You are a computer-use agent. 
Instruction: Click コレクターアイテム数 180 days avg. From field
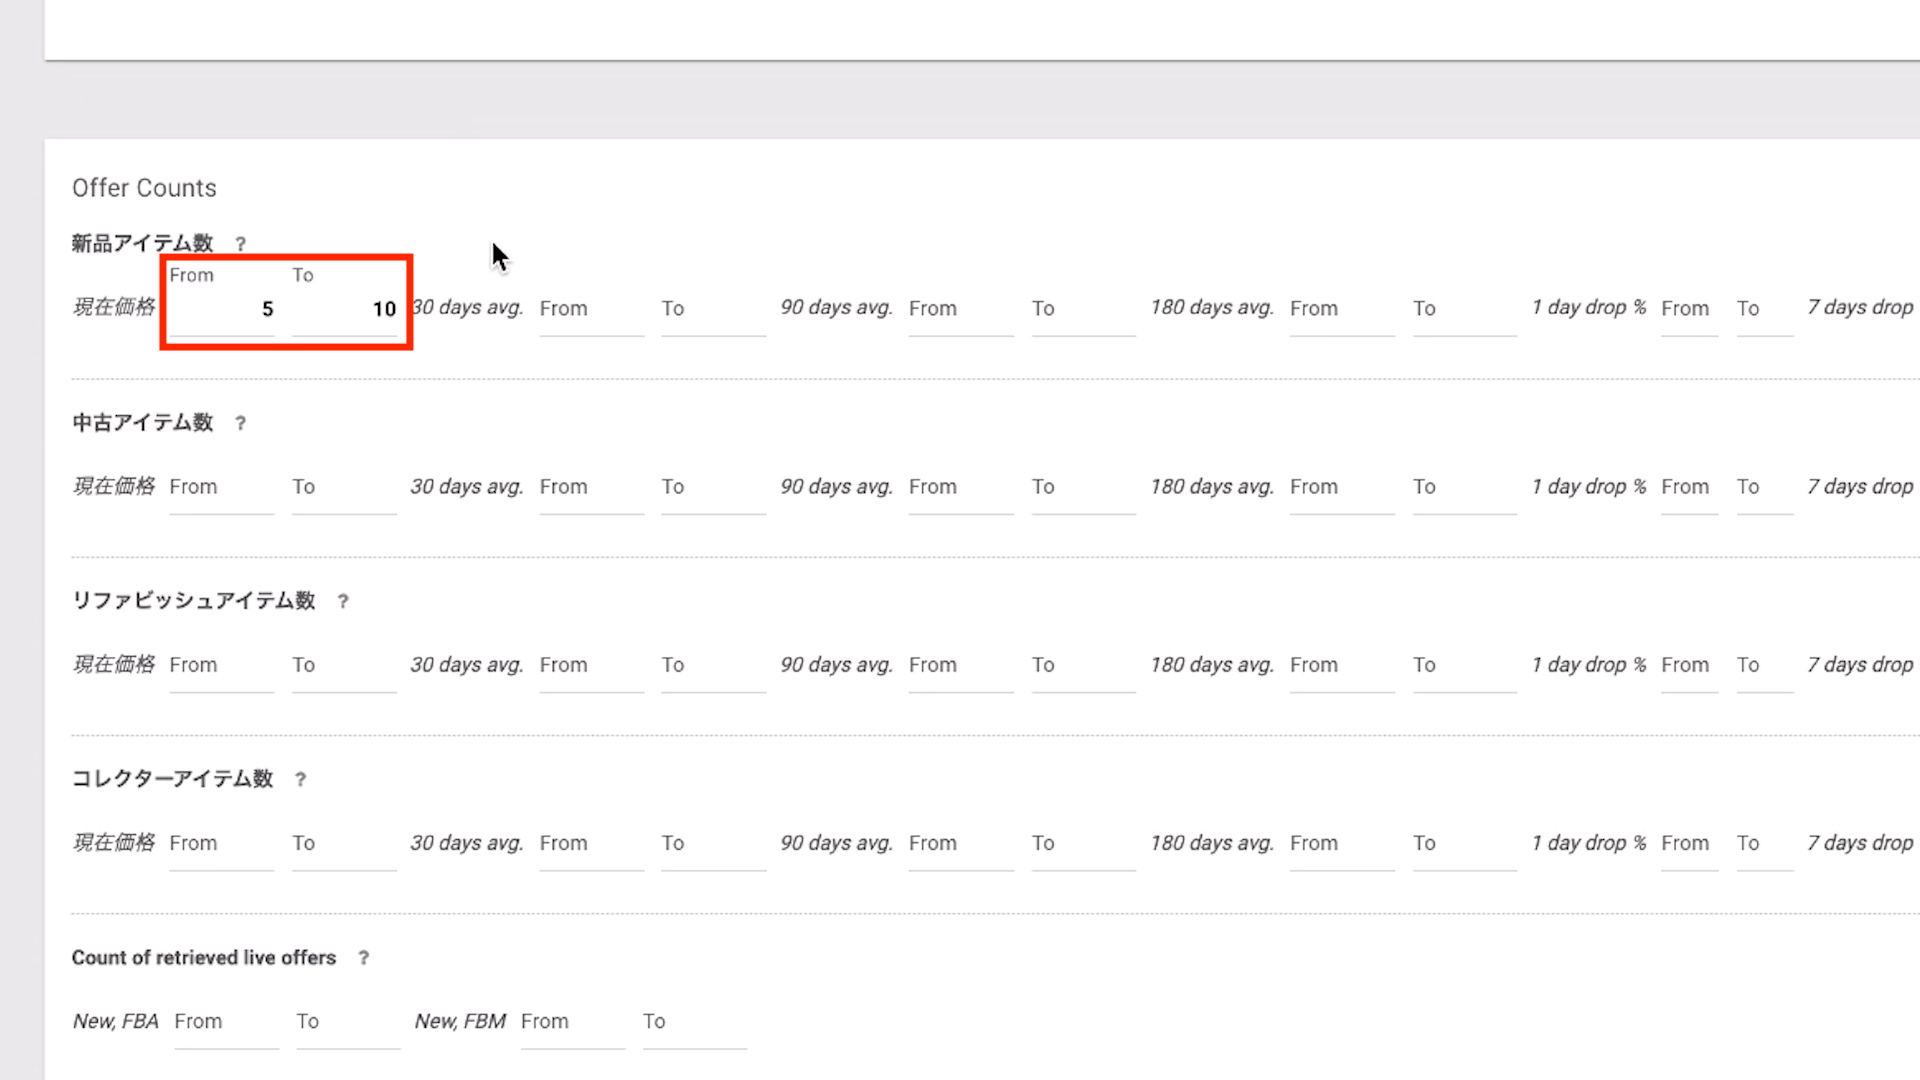coord(1341,844)
